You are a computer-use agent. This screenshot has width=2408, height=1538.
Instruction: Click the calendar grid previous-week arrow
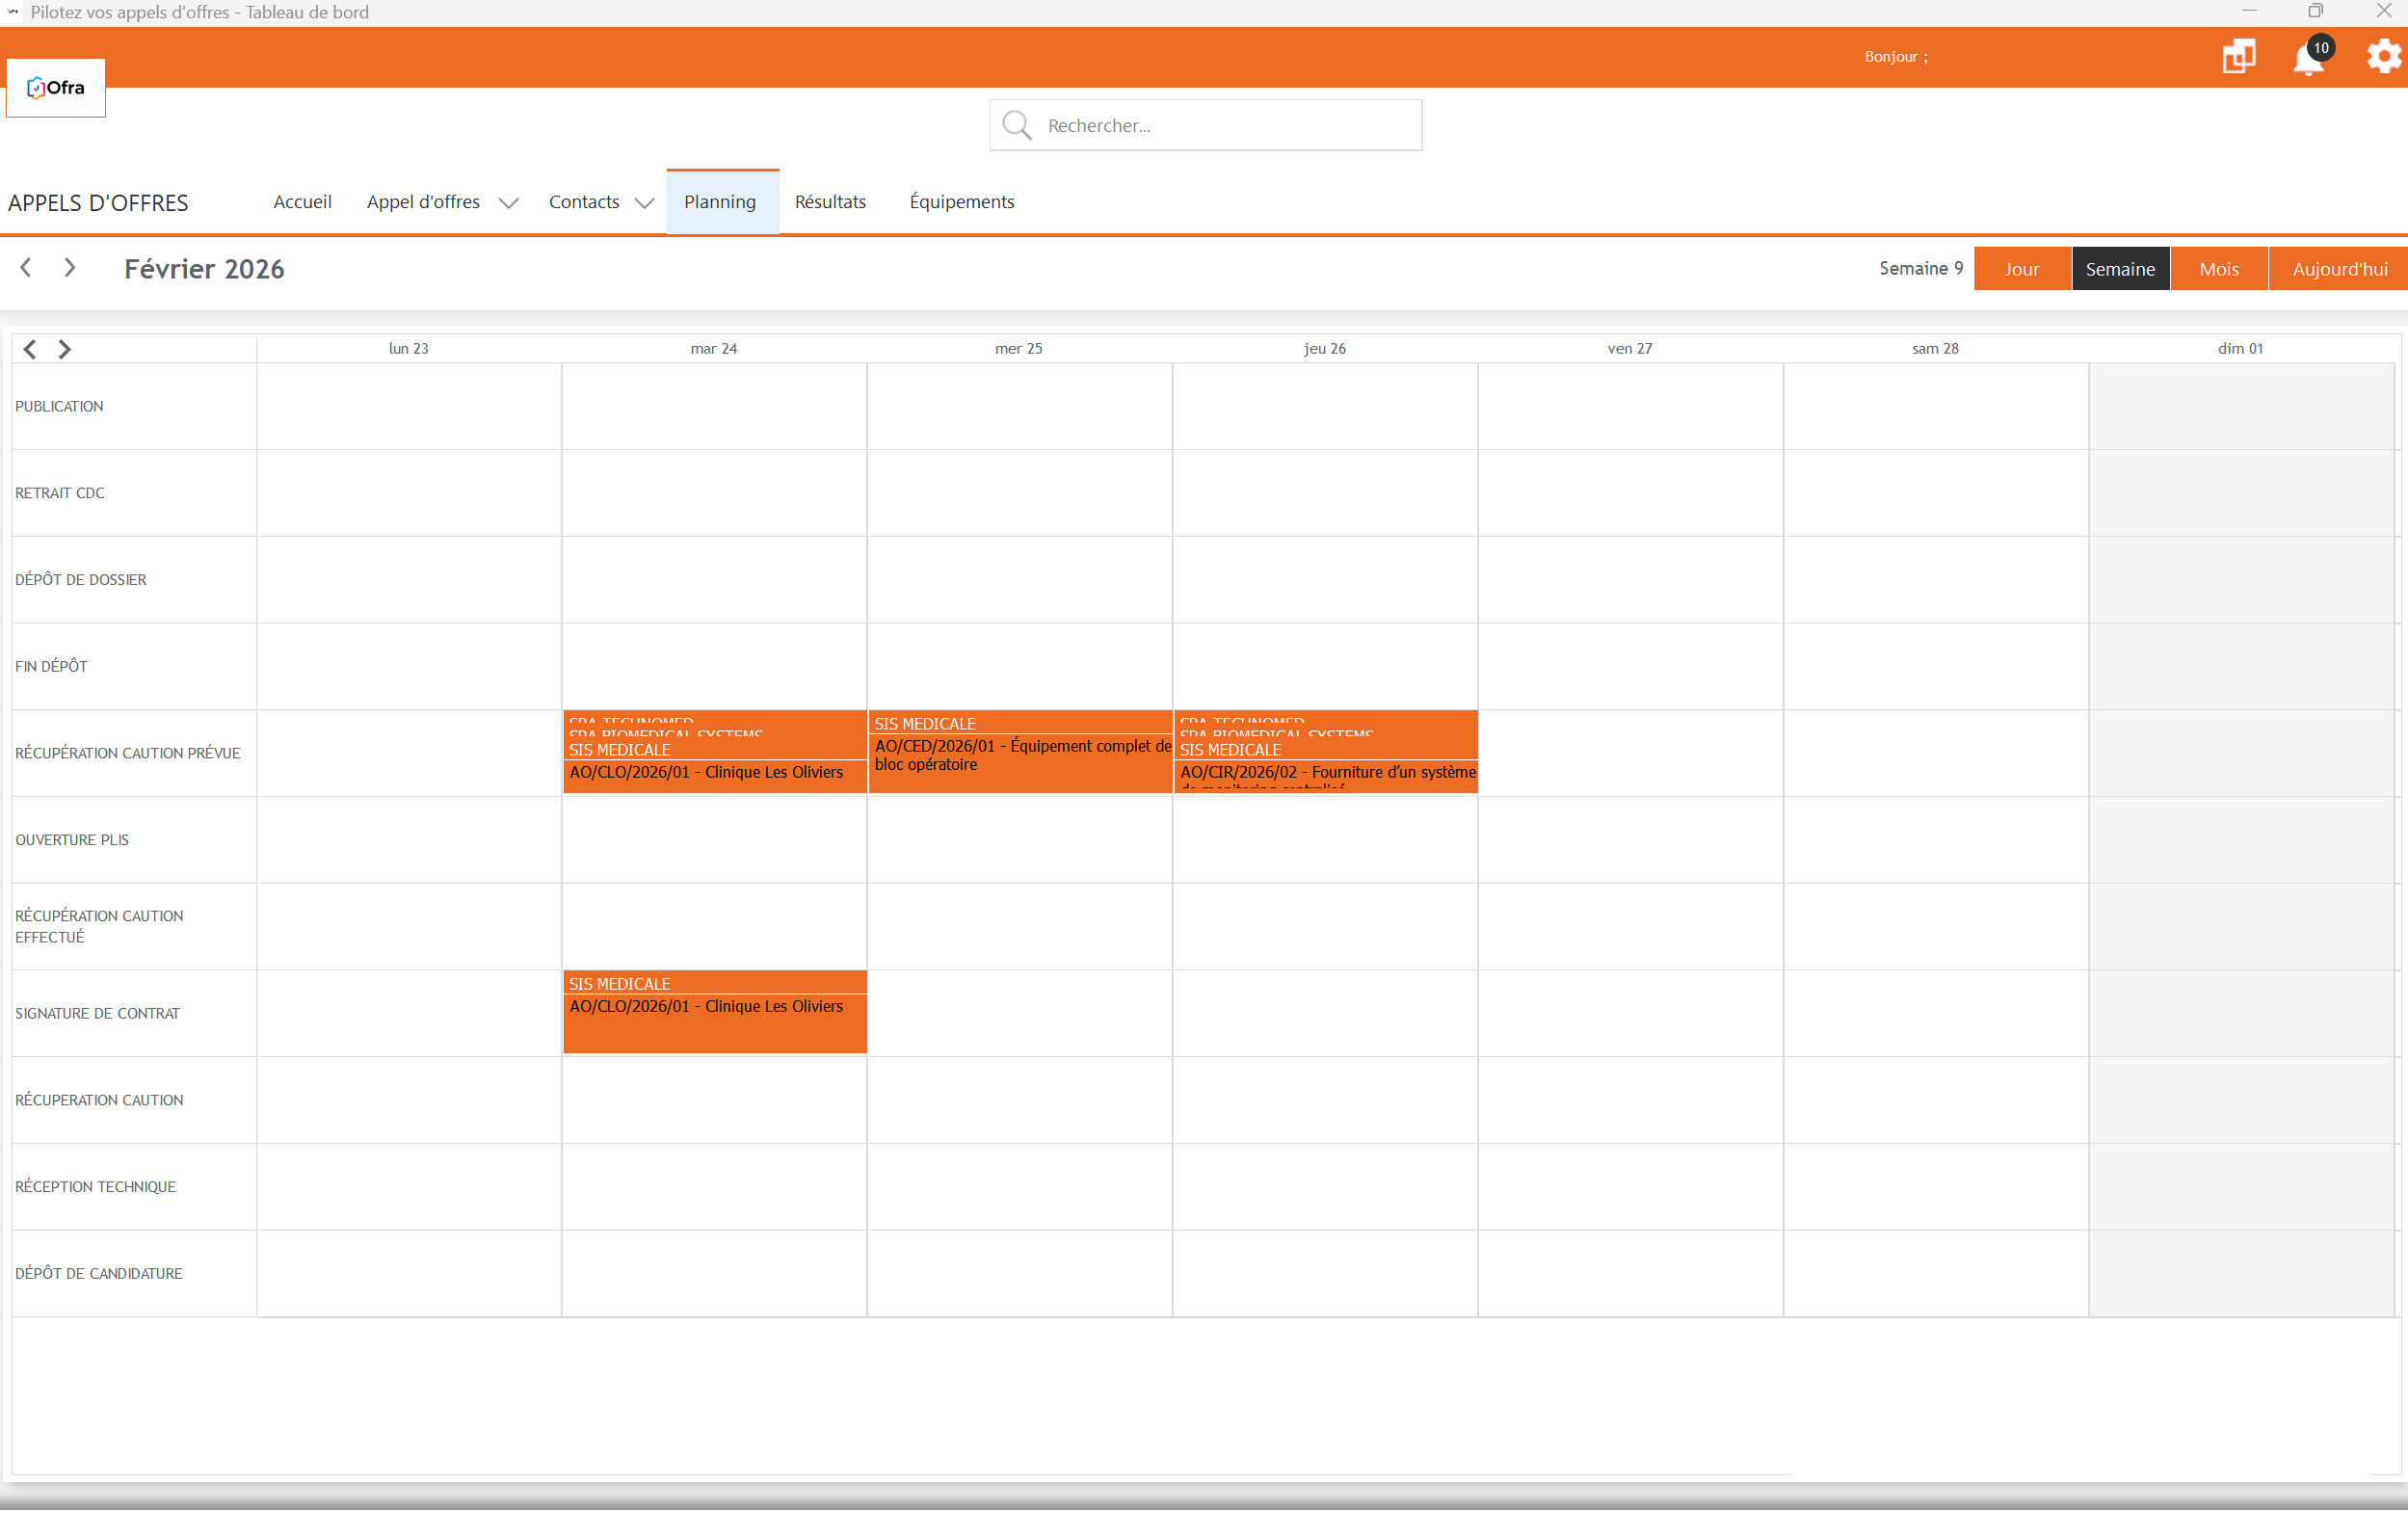30,349
